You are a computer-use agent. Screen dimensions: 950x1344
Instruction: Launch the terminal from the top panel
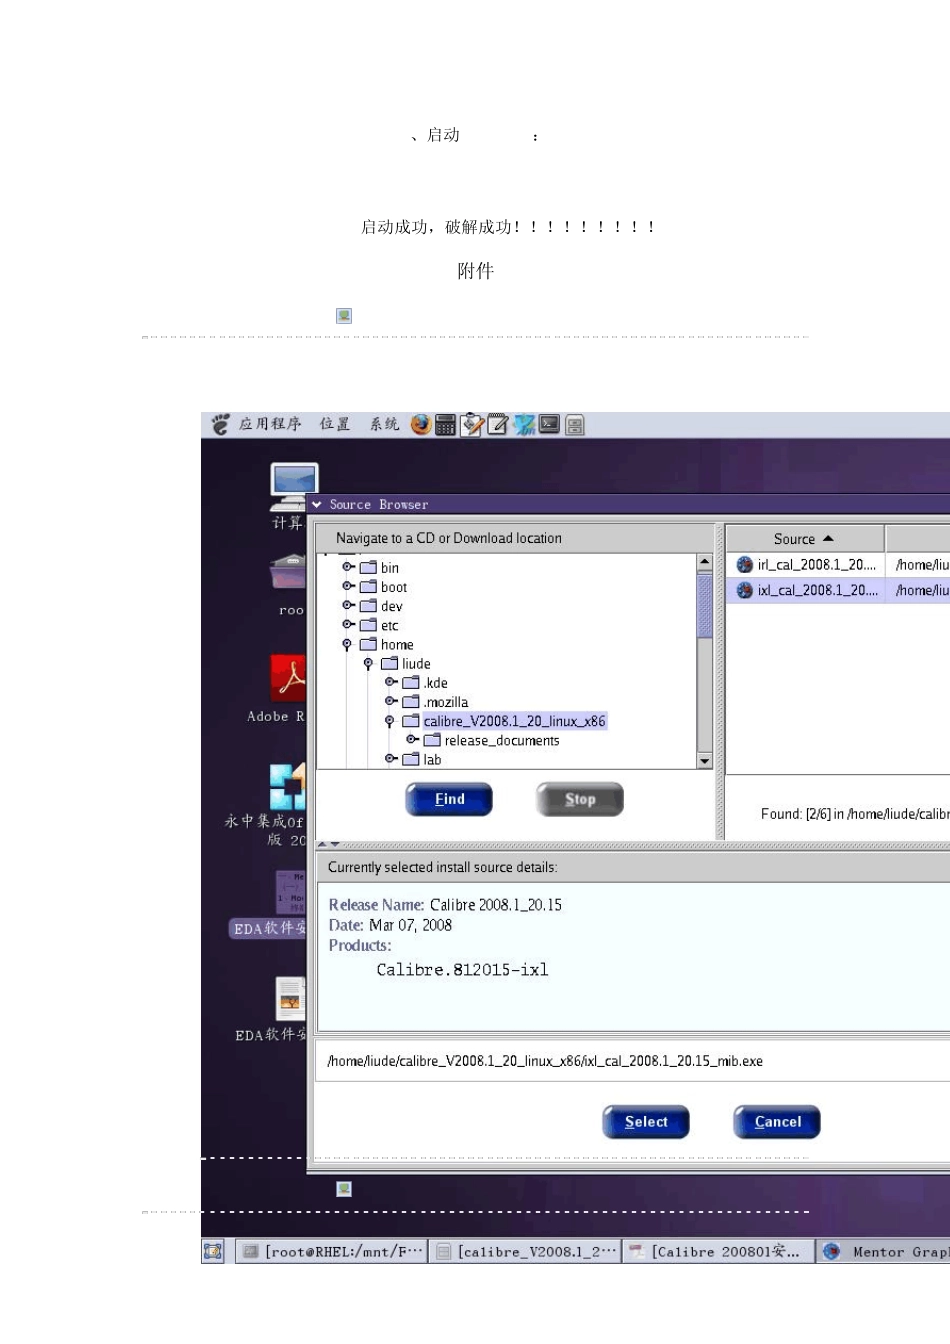tap(550, 424)
